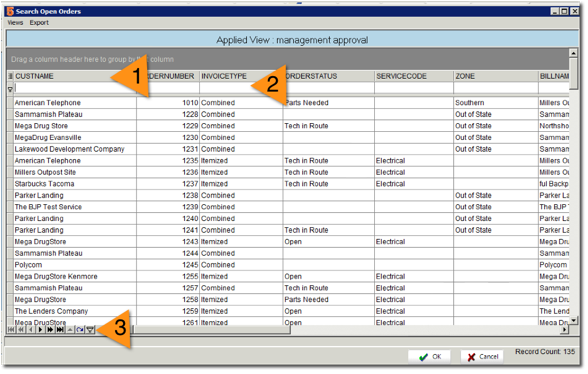Click order number 1010 cell

click(168, 103)
